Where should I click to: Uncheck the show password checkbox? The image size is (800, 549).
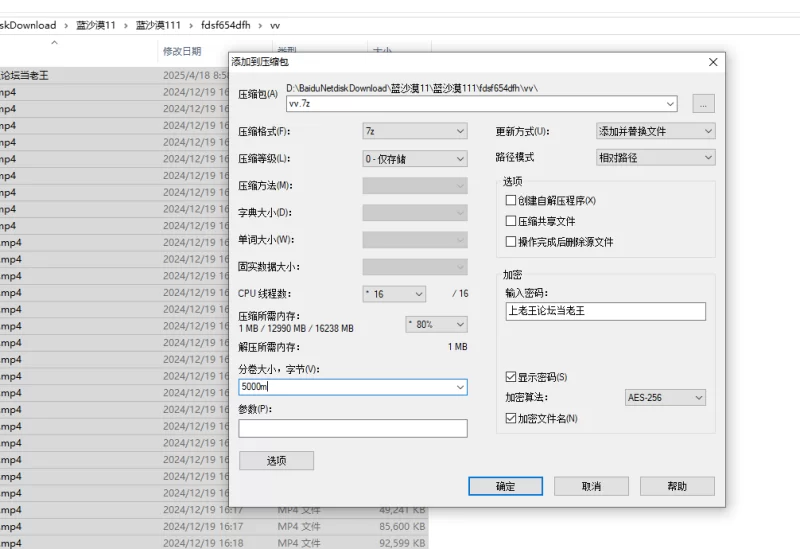pyautogui.click(x=511, y=377)
